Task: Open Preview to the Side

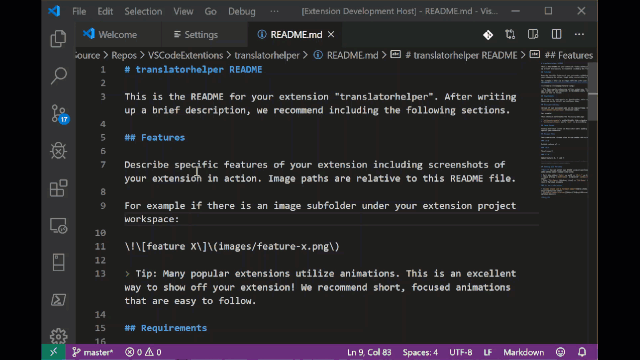Action: tap(533, 35)
